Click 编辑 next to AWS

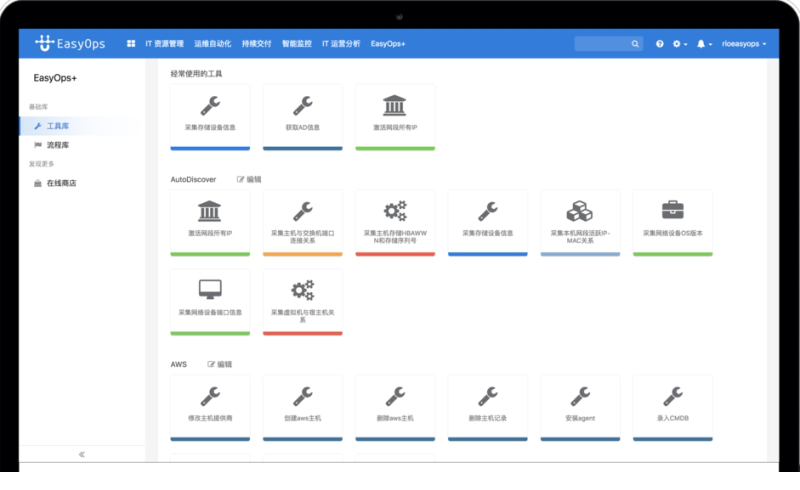[219, 364]
